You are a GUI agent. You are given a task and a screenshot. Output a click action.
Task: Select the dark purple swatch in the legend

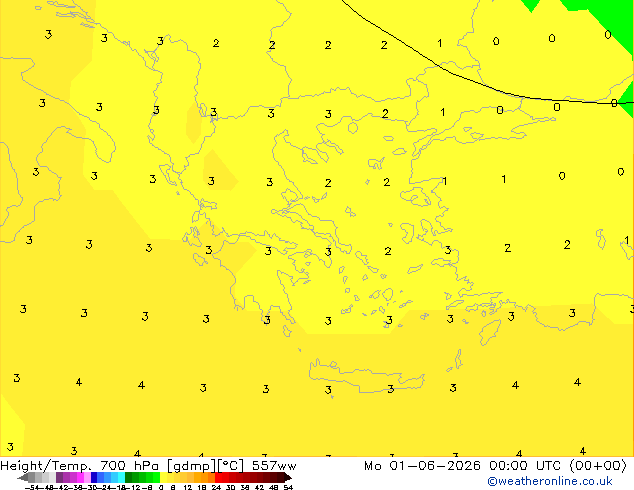[59, 477]
